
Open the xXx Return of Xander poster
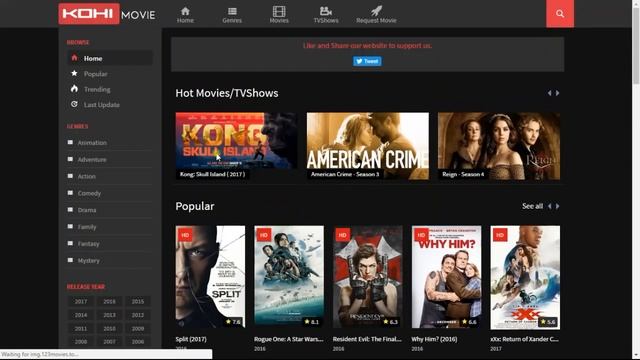[x=525, y=277]
